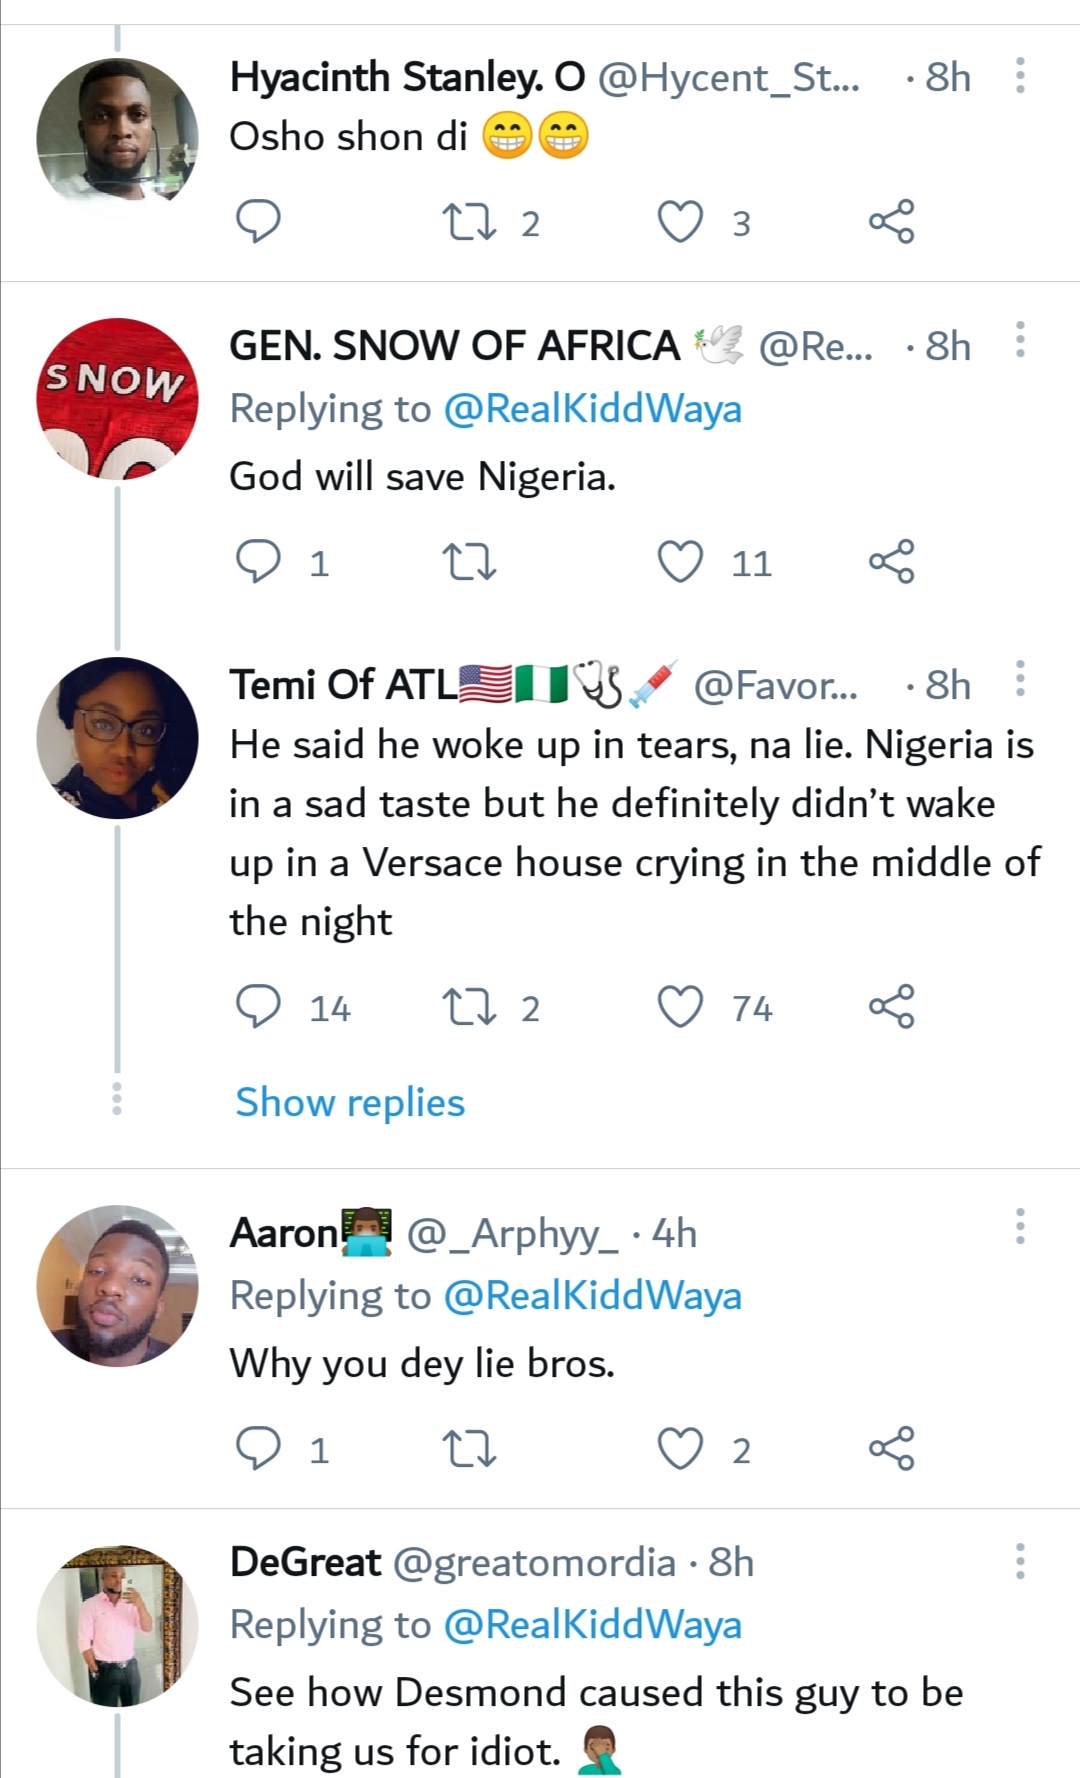This screenshot has height=1778, width=1080.
Task: Share the 'God will save Nigeria' tweet
Action: tap(891, 562)
